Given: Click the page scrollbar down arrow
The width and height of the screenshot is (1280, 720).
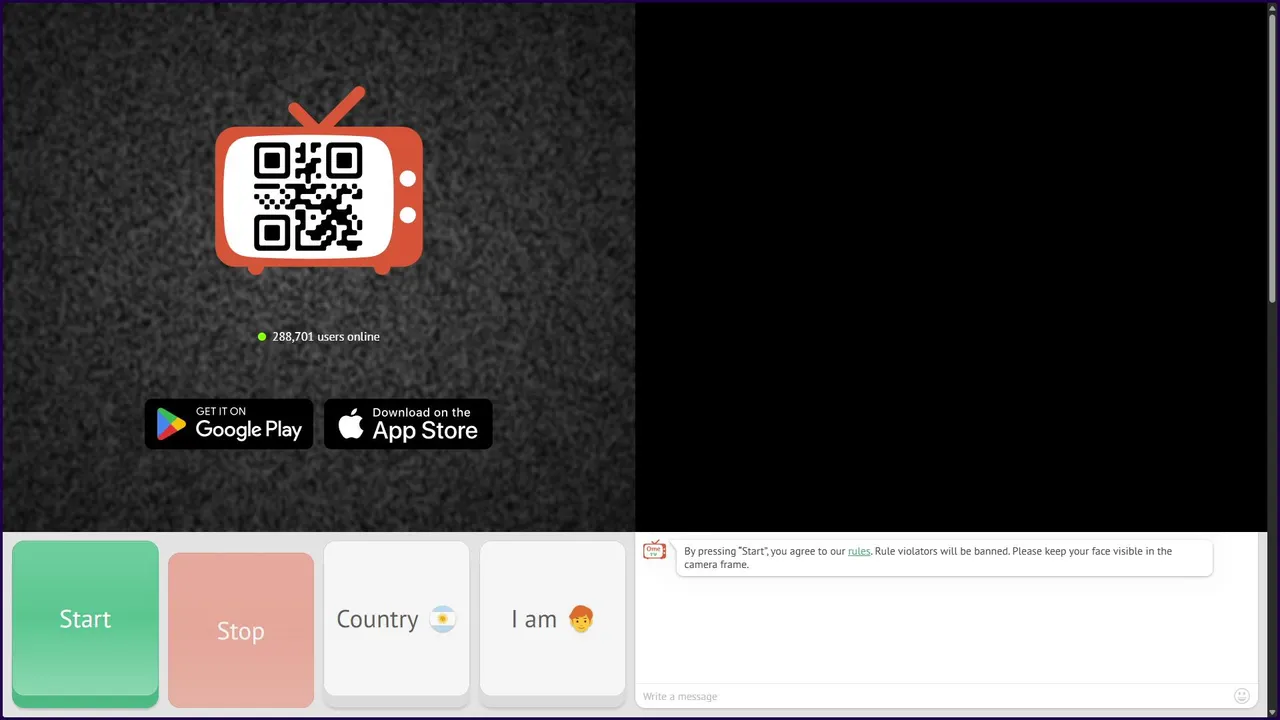Looking at the screenshot, I should 1273,711.
